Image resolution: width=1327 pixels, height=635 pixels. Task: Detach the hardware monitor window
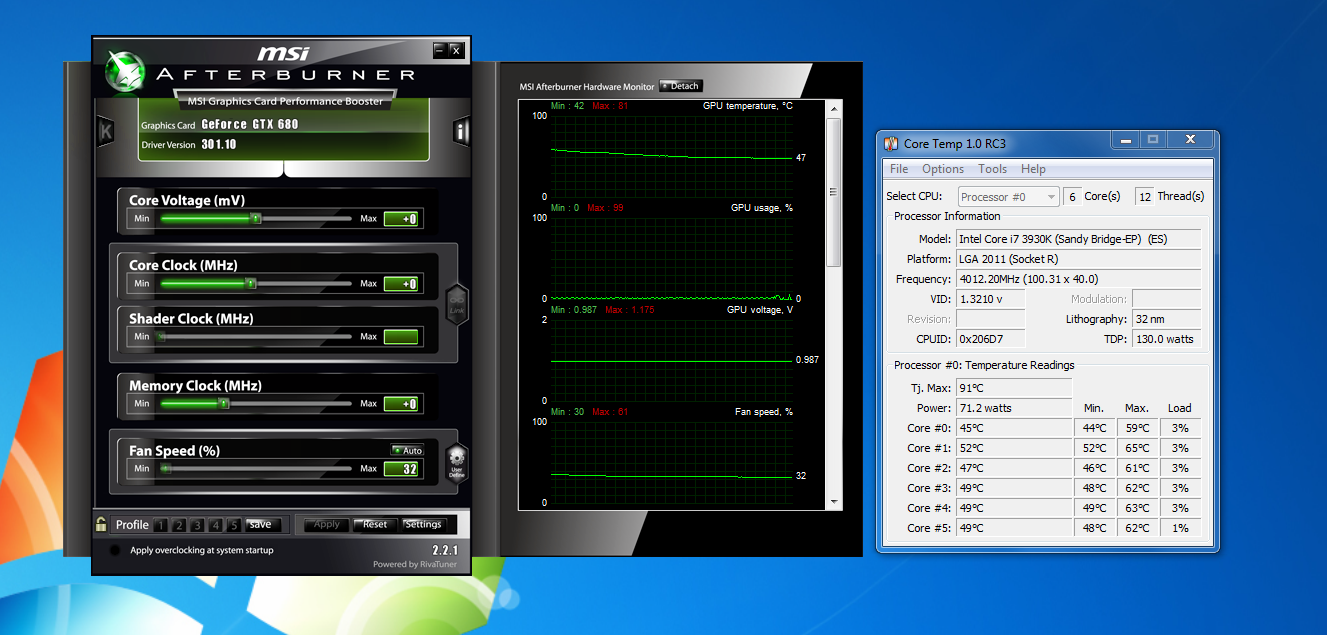(x=680, y=86)
